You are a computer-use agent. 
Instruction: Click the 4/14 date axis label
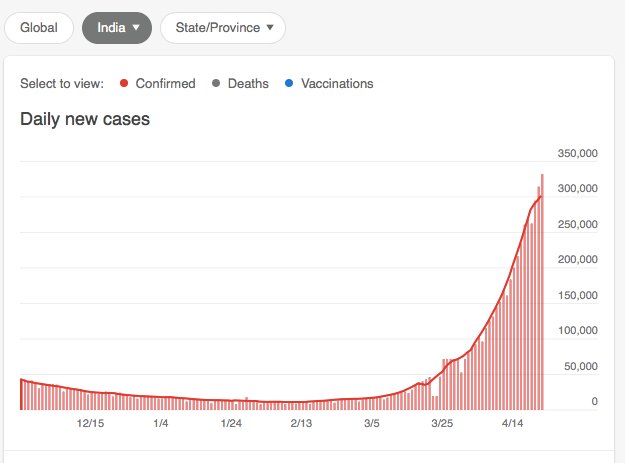coord(512,424)
